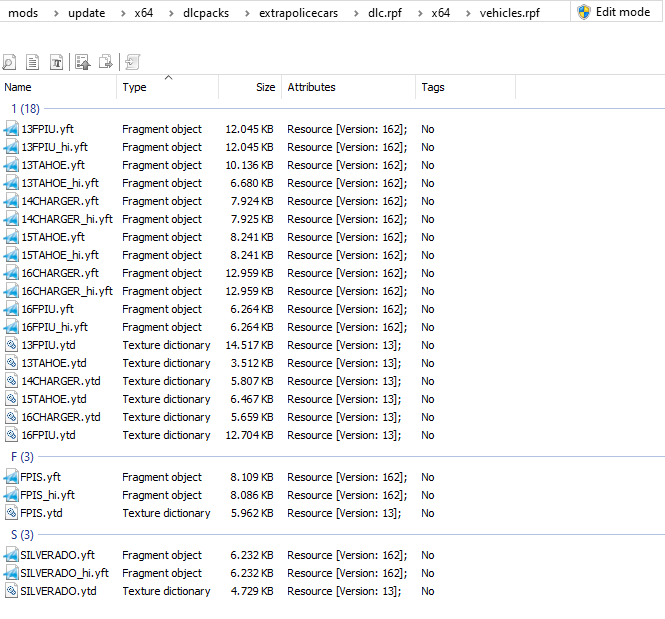Click the texture dictionary icon of 15TAHOE.ytd
Image resolution: width=665 pixels, height=619 pixels.
click(x=11, y=399)
